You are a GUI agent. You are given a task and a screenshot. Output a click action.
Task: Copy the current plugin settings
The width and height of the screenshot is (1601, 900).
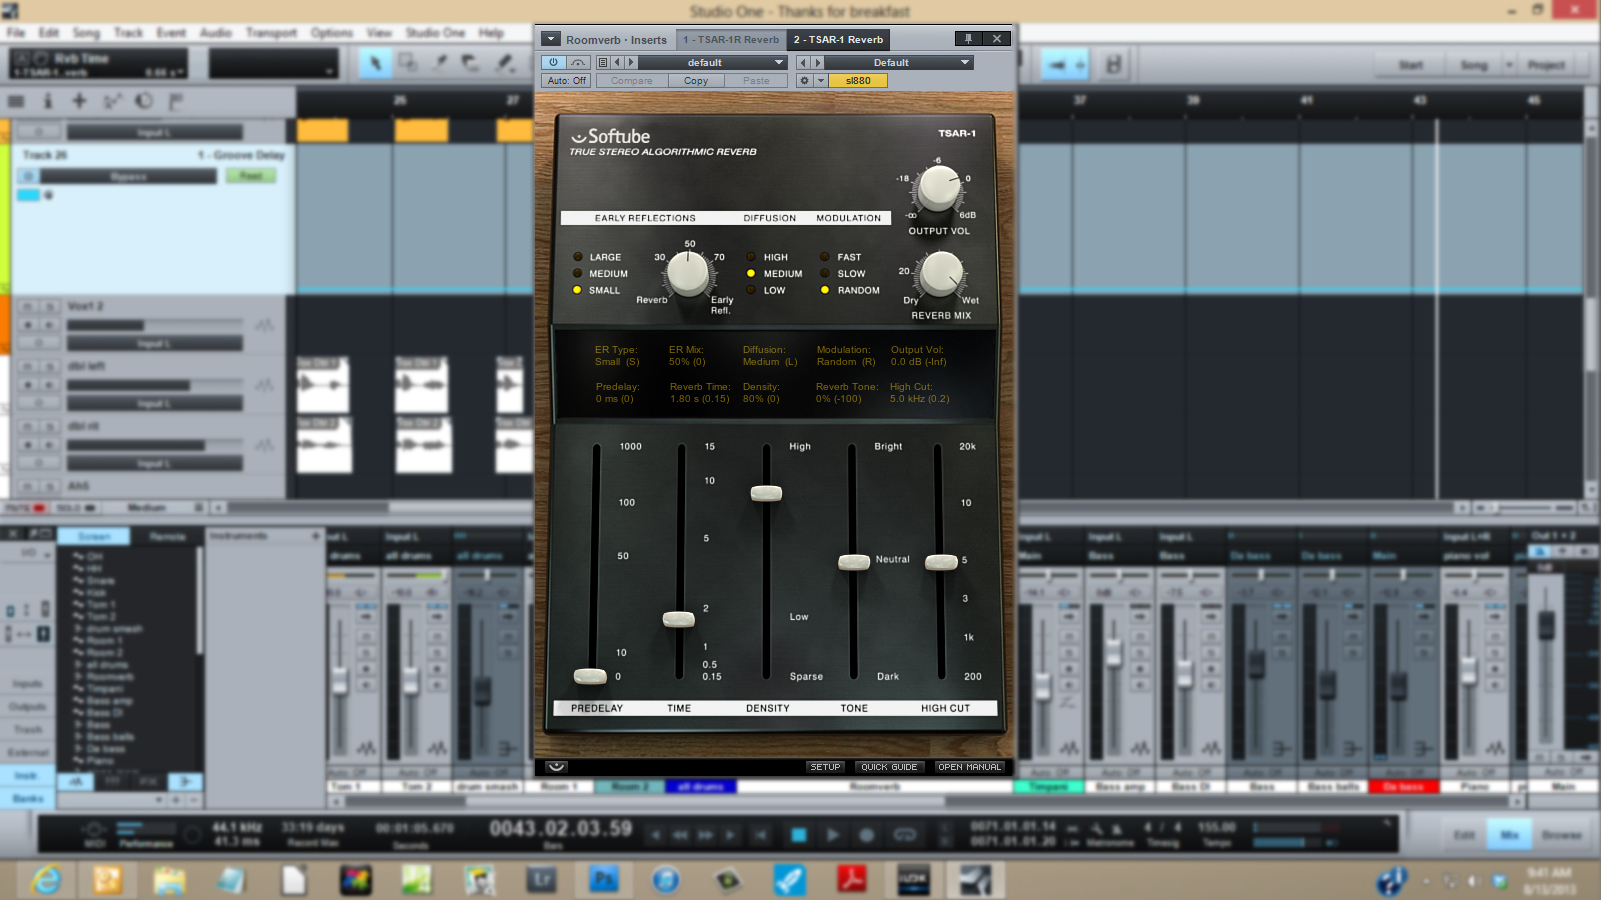coord(695,80)
